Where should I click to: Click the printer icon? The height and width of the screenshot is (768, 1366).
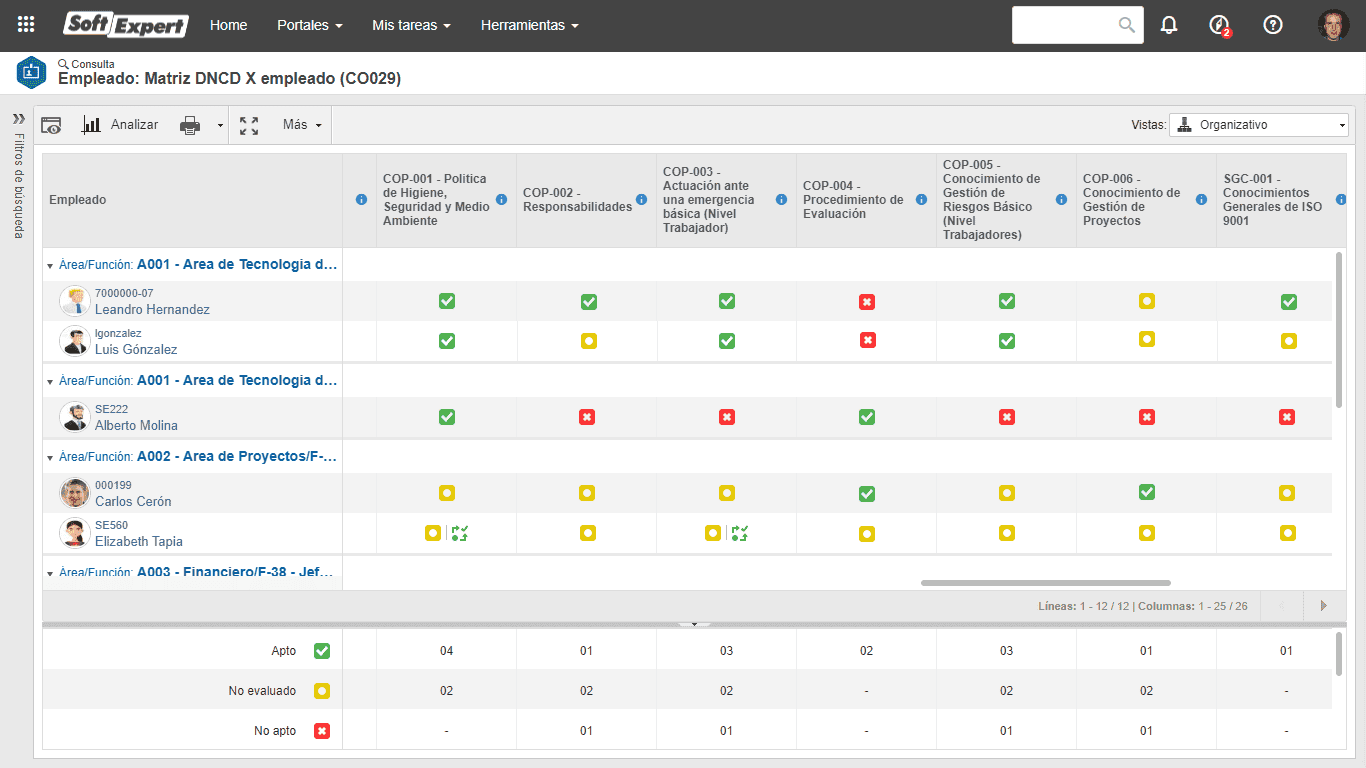190,125
